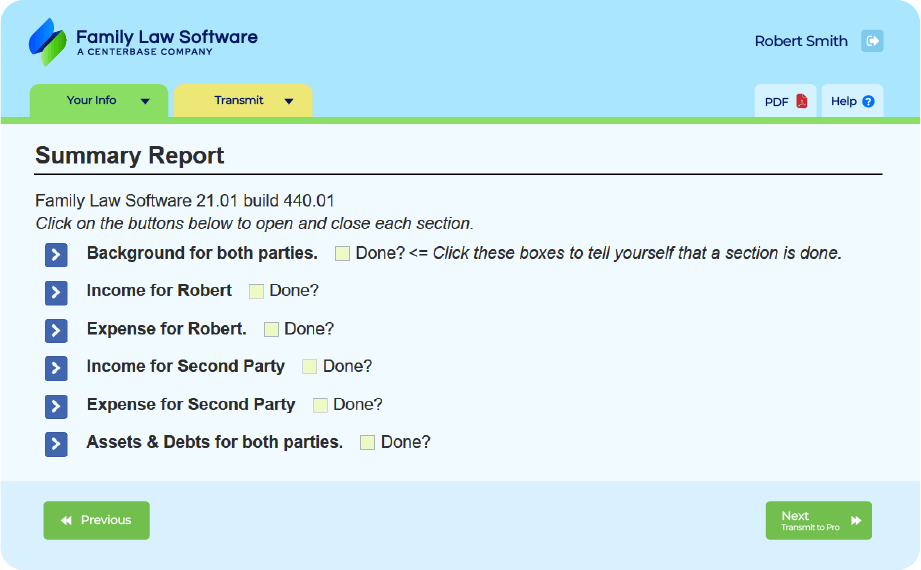Tick Done checkbox for Expense for Robert
The width and height of the screenshot is (921, 570).
click(x=271, y=329)
